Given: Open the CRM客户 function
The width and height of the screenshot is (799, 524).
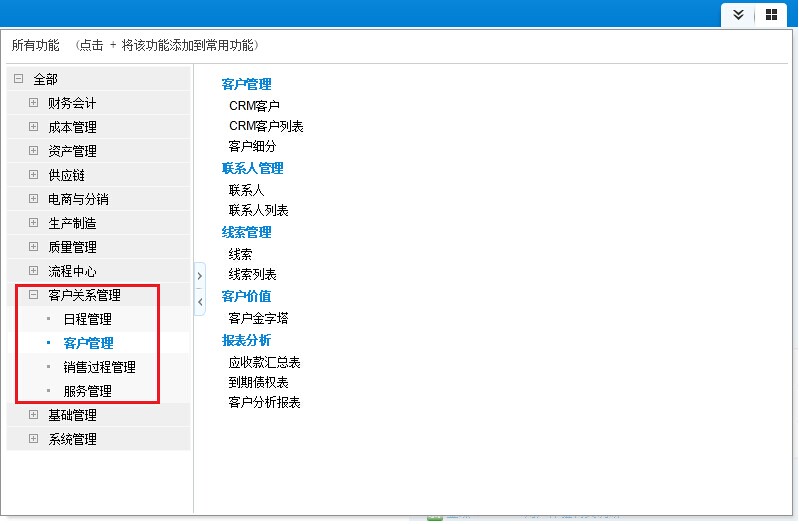Looking at the screenshot, I should 254,106.
